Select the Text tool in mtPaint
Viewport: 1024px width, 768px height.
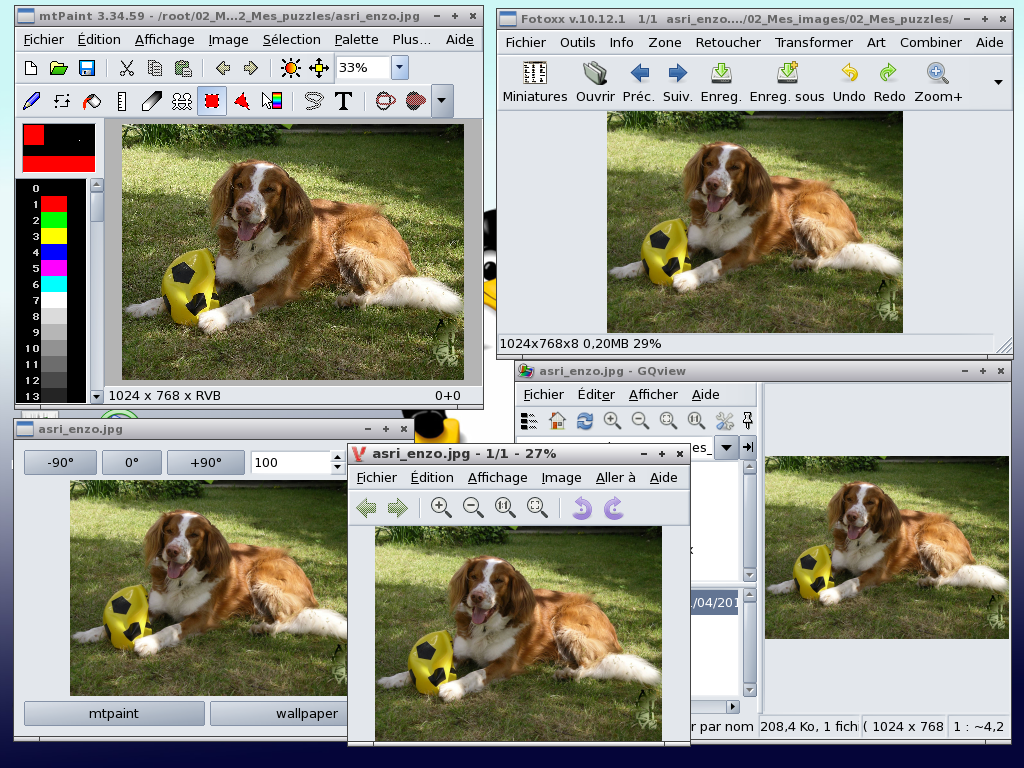(x=344, y=101)
